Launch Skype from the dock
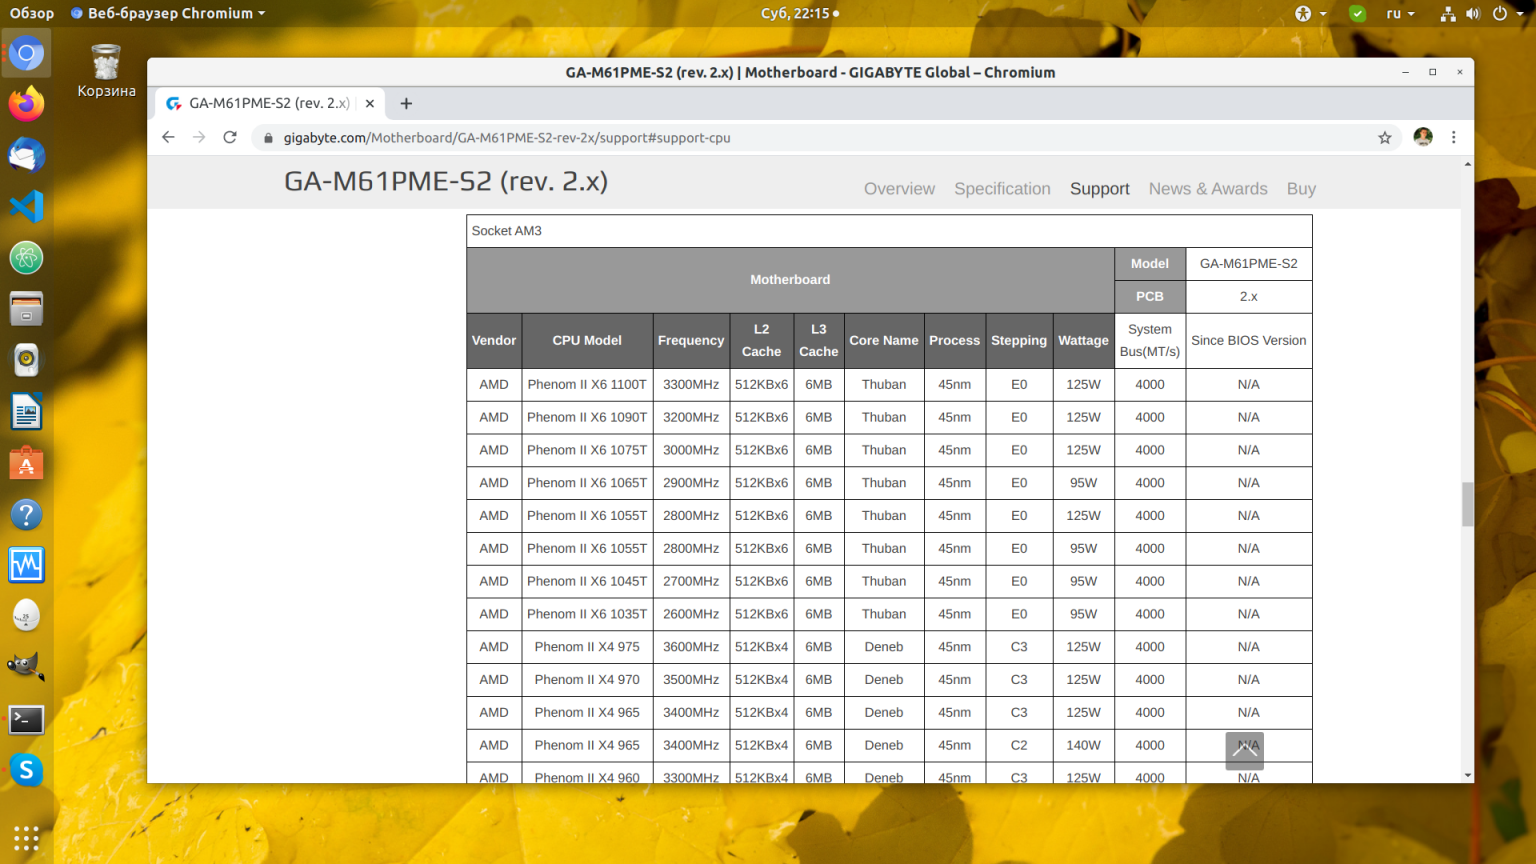The height and width of the screenshot is (864, 1536). tap(27, 770)
